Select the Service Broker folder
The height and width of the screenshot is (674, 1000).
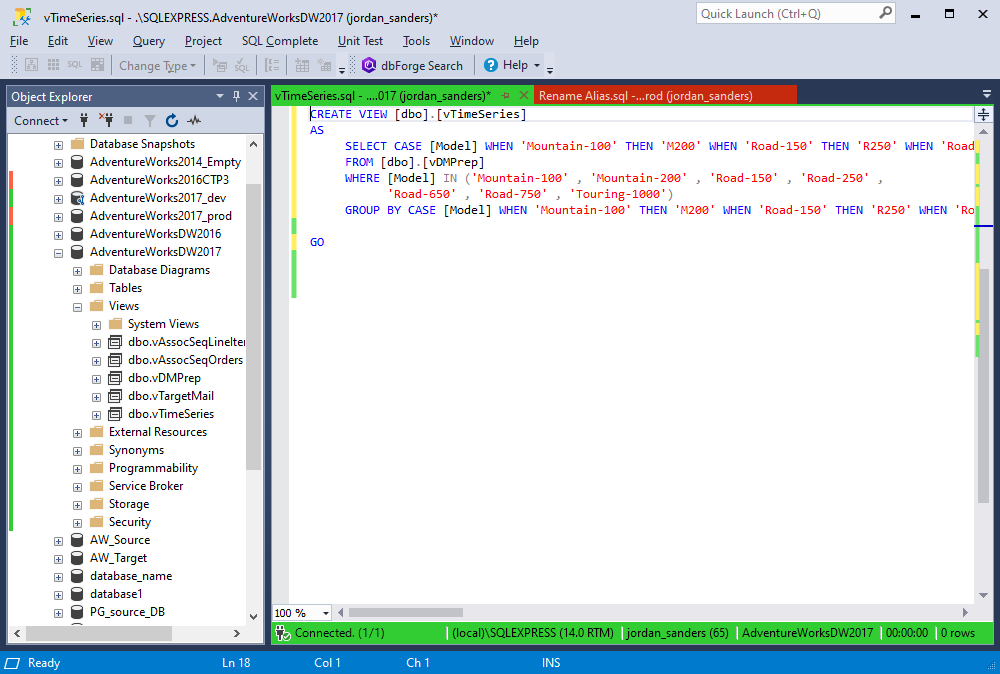pyautogui.click(x=146, y=486)
